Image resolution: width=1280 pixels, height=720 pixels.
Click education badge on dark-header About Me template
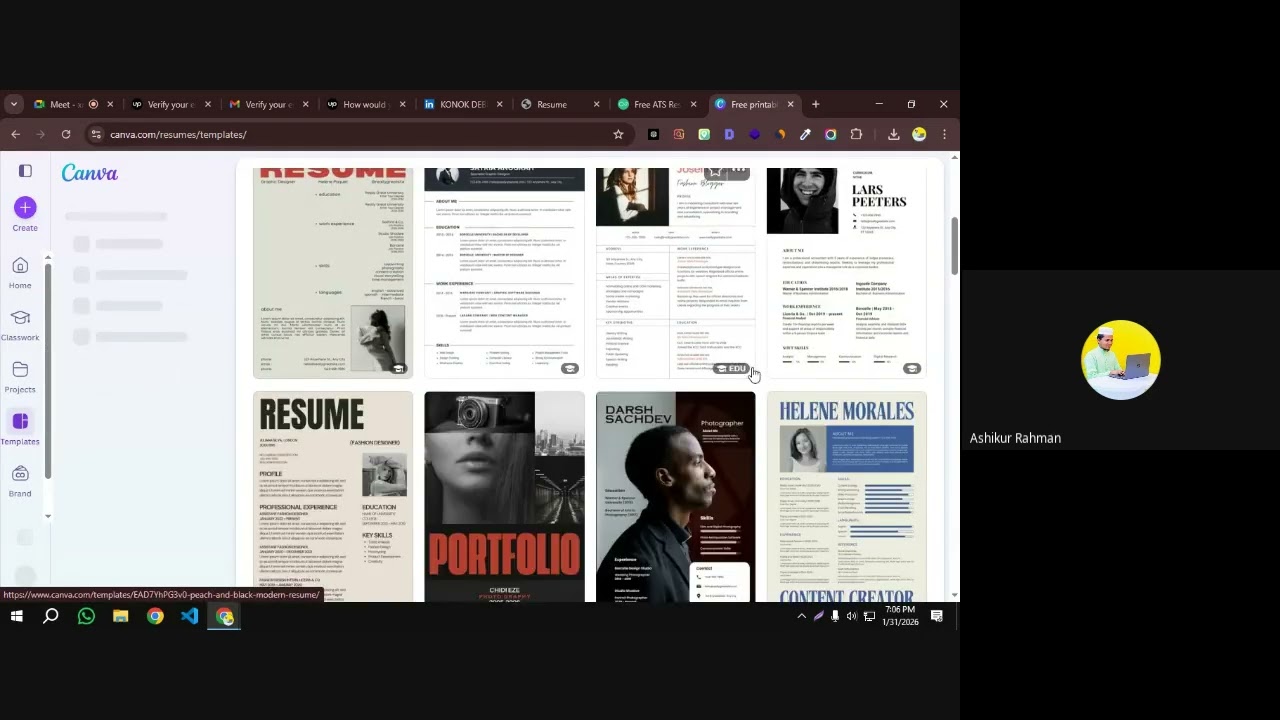pyautogui.click(x=570, y=368)
